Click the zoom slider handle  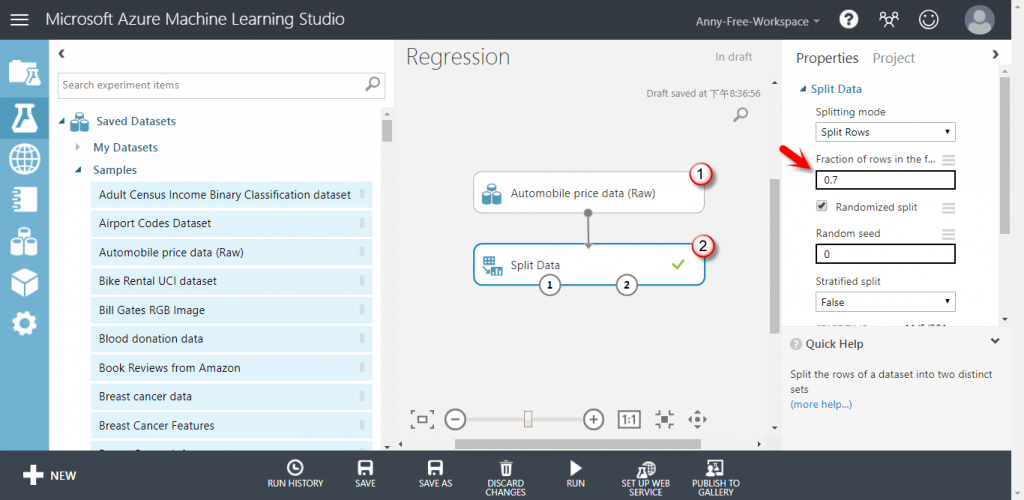pos(528,419)
